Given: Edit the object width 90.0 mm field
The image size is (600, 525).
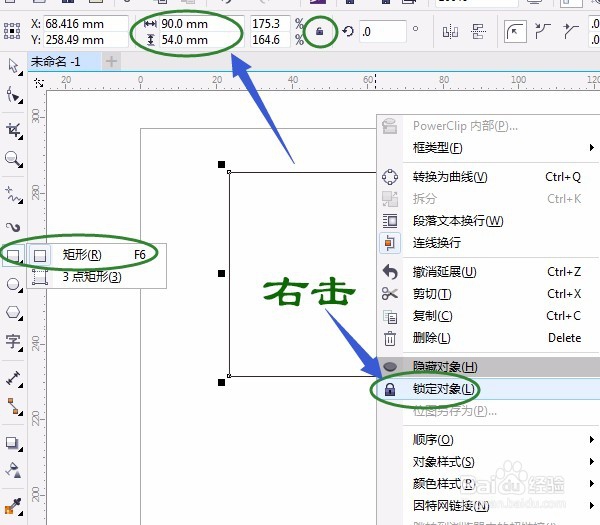Looking at the screenshot, I should [201, 24].
